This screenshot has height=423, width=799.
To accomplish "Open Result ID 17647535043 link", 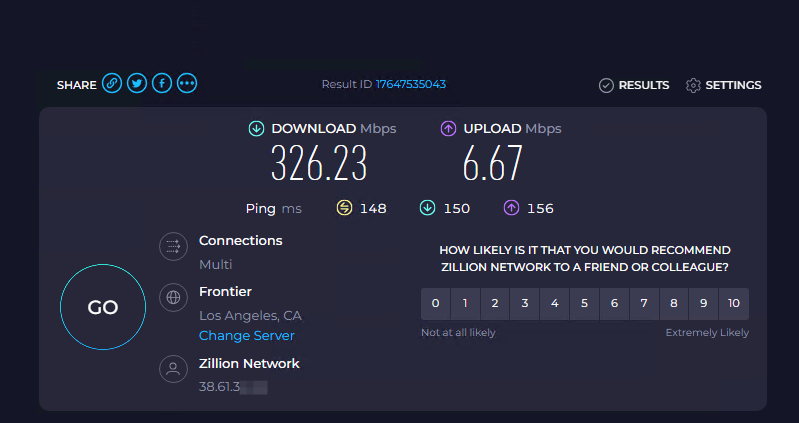I will tap(410, 85).
